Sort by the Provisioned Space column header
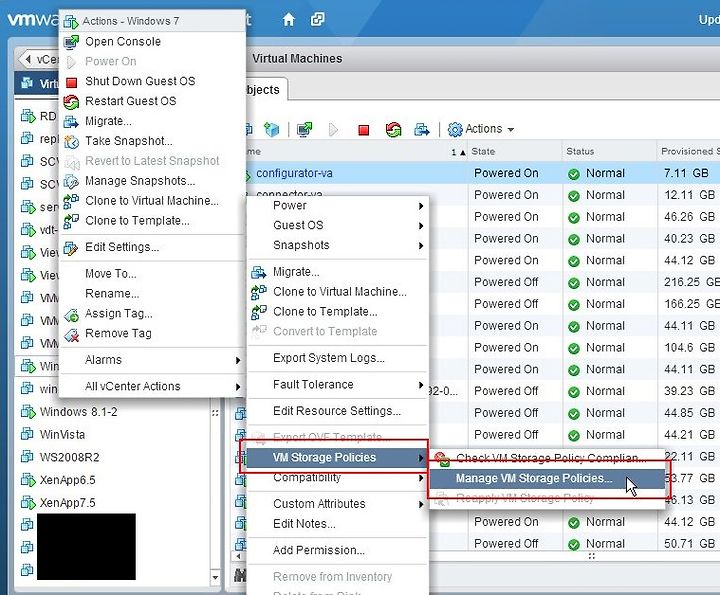The image size is (720, 595). 690,152
